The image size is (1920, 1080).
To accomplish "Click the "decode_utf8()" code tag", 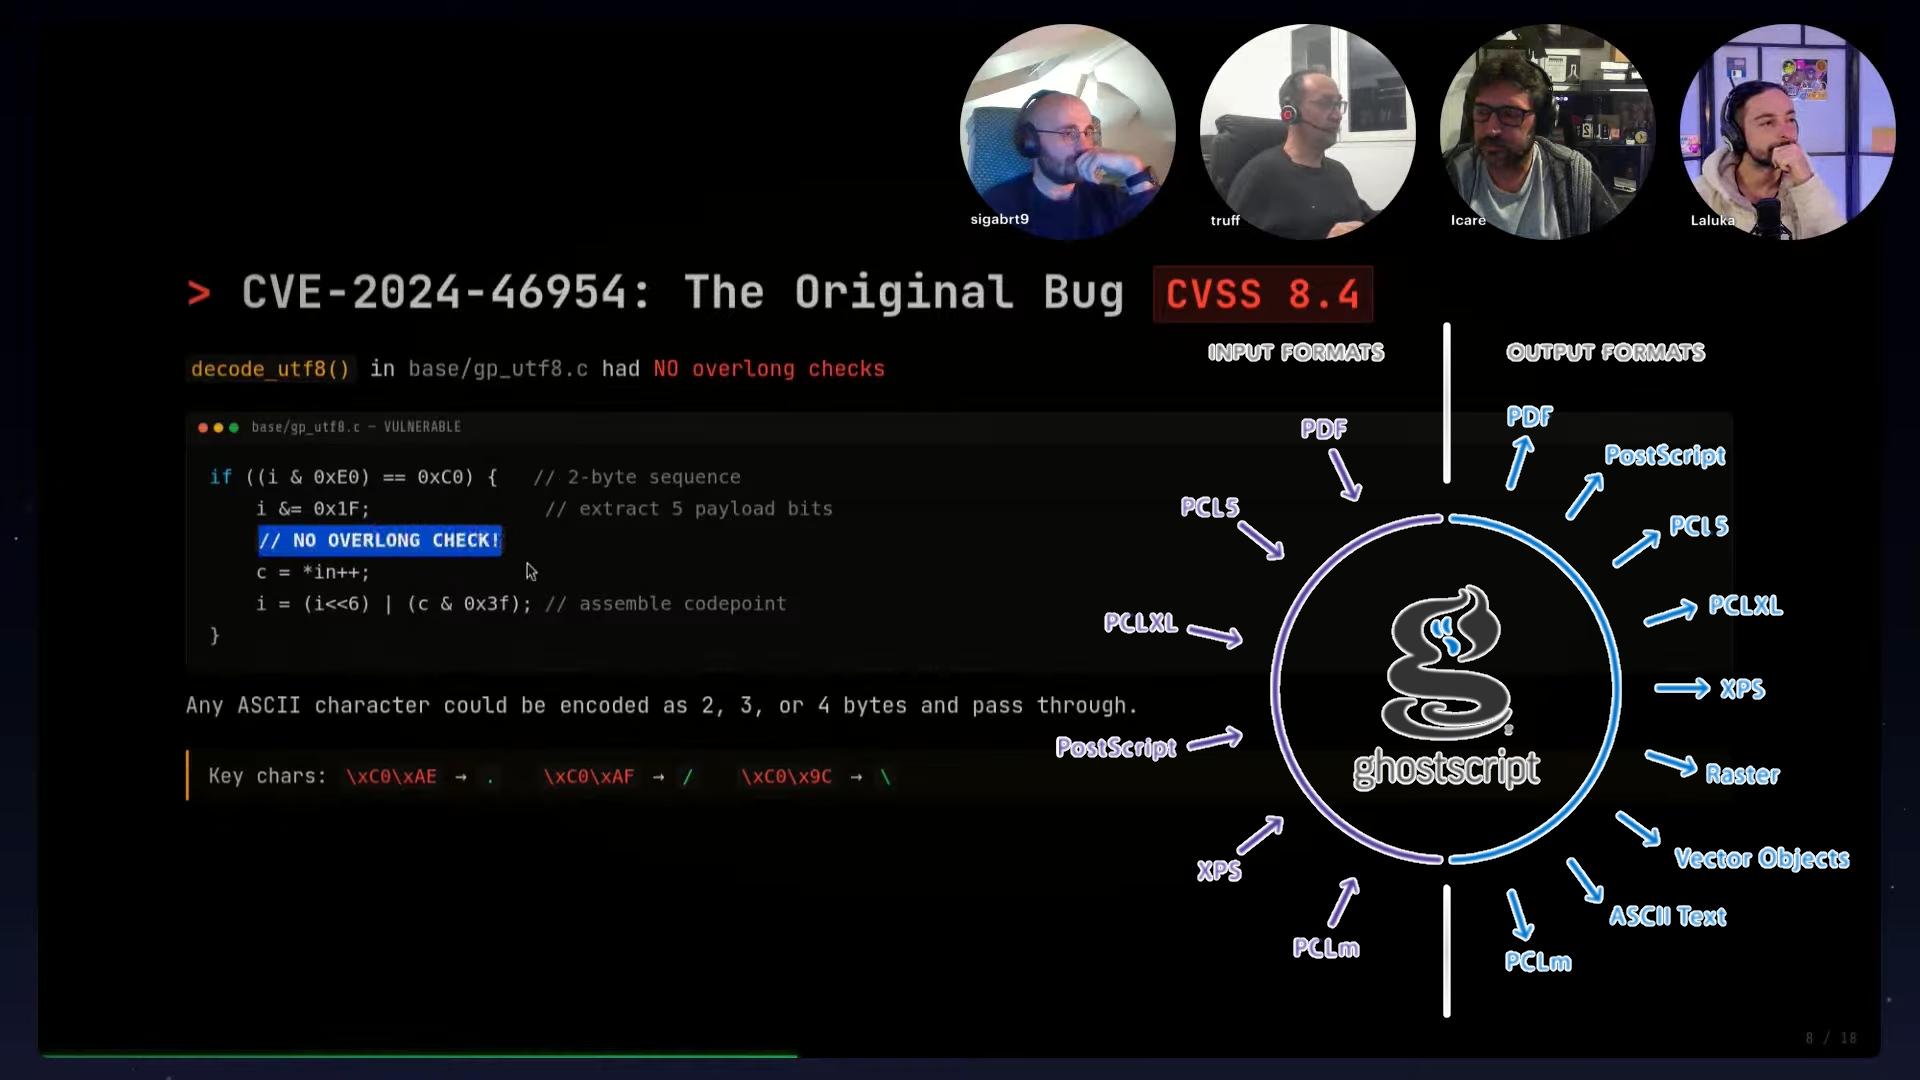I will [270, 369].
